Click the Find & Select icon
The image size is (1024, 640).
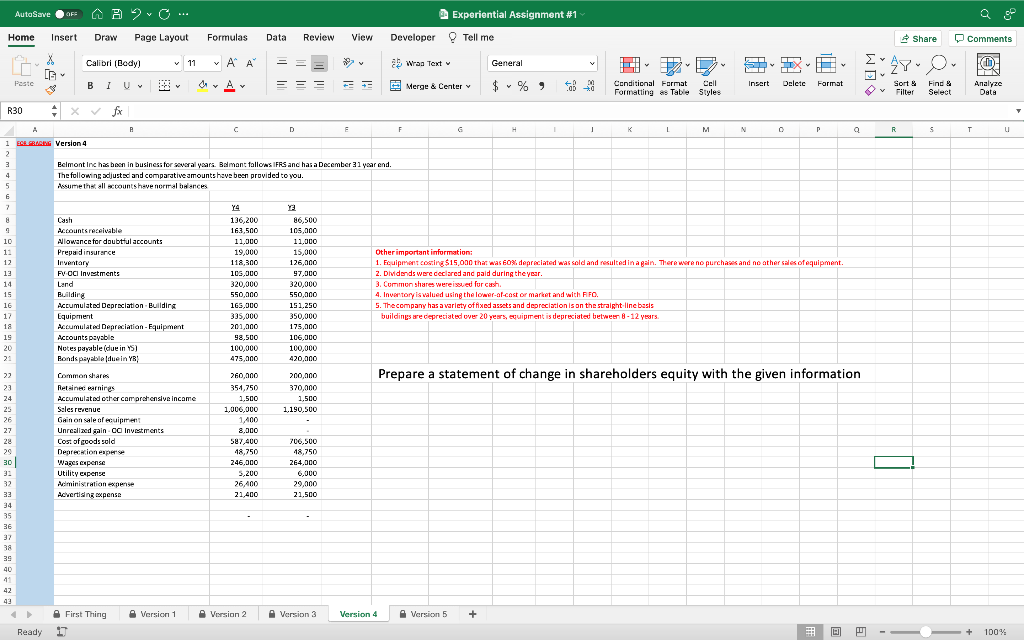940,75
